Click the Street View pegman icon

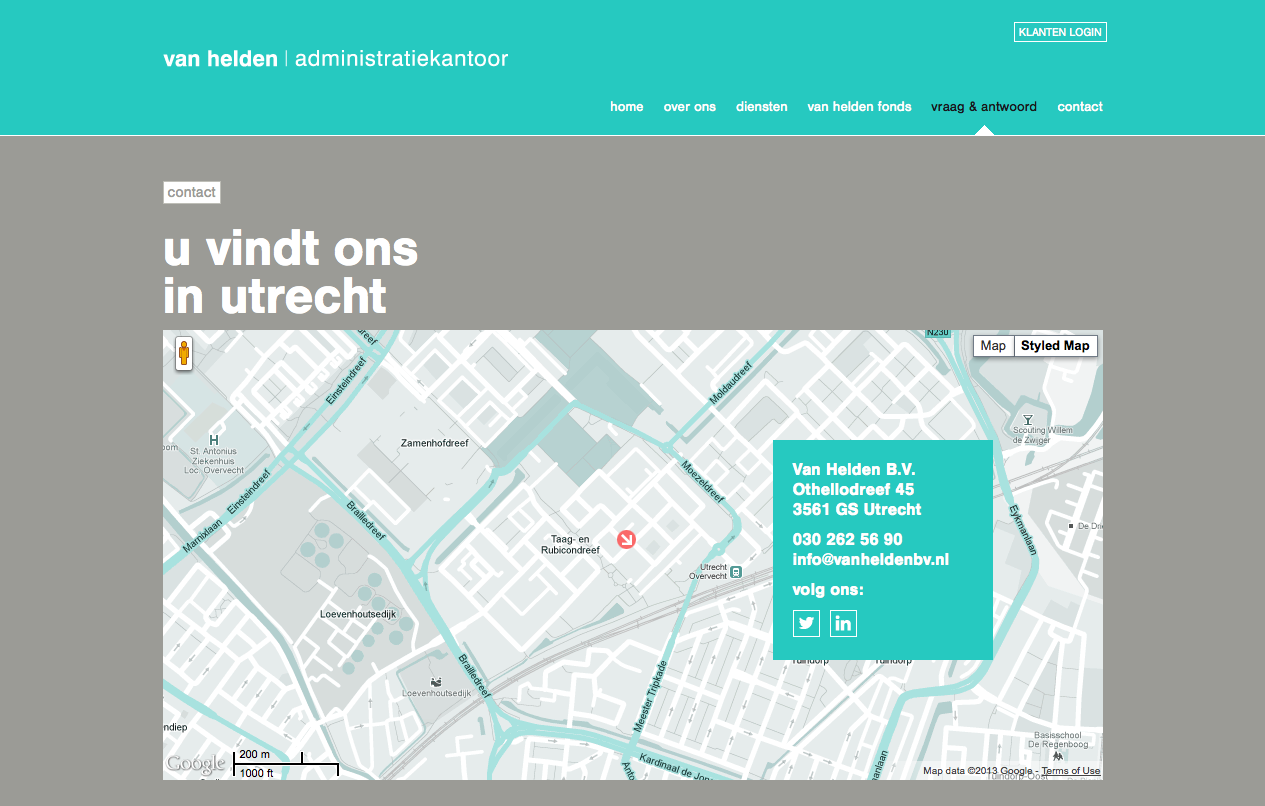tap(184, 354)
